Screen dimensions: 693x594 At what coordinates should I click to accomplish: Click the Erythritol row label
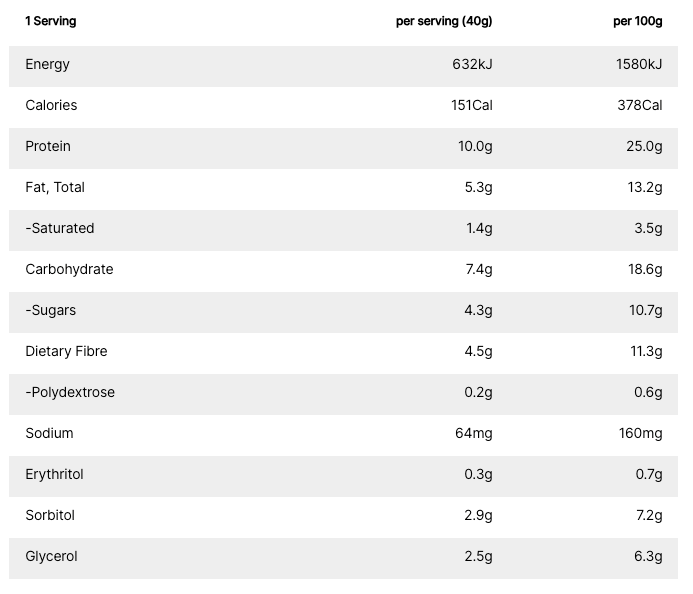[x=54, y=474]
